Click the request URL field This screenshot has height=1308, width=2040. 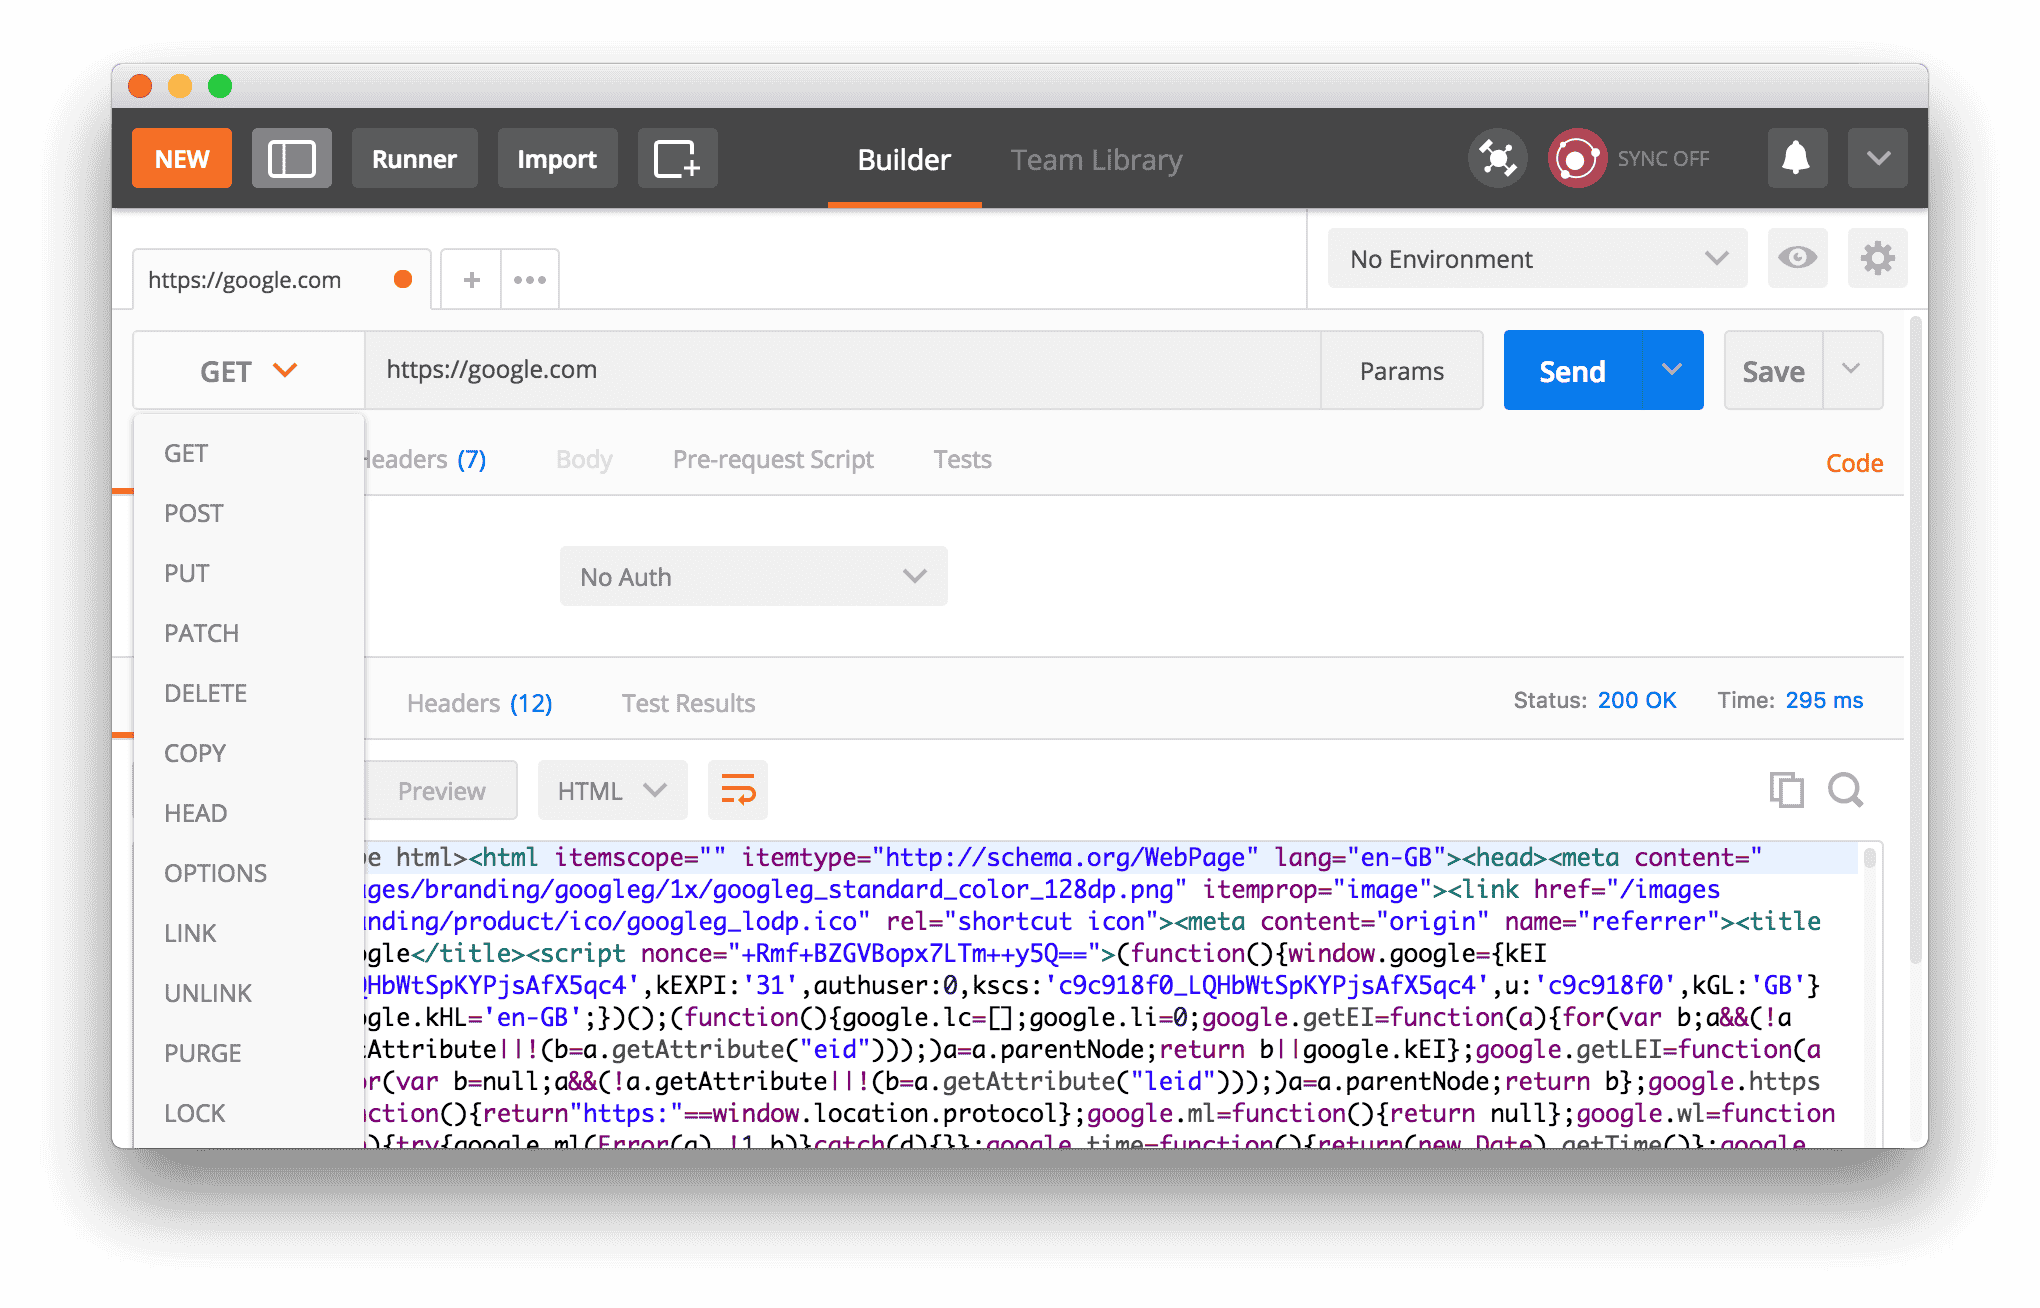click(842, 370)
